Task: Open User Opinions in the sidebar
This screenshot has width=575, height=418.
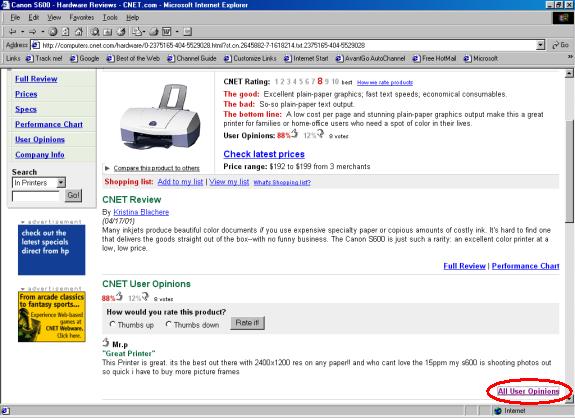Action: click(40, 139)
